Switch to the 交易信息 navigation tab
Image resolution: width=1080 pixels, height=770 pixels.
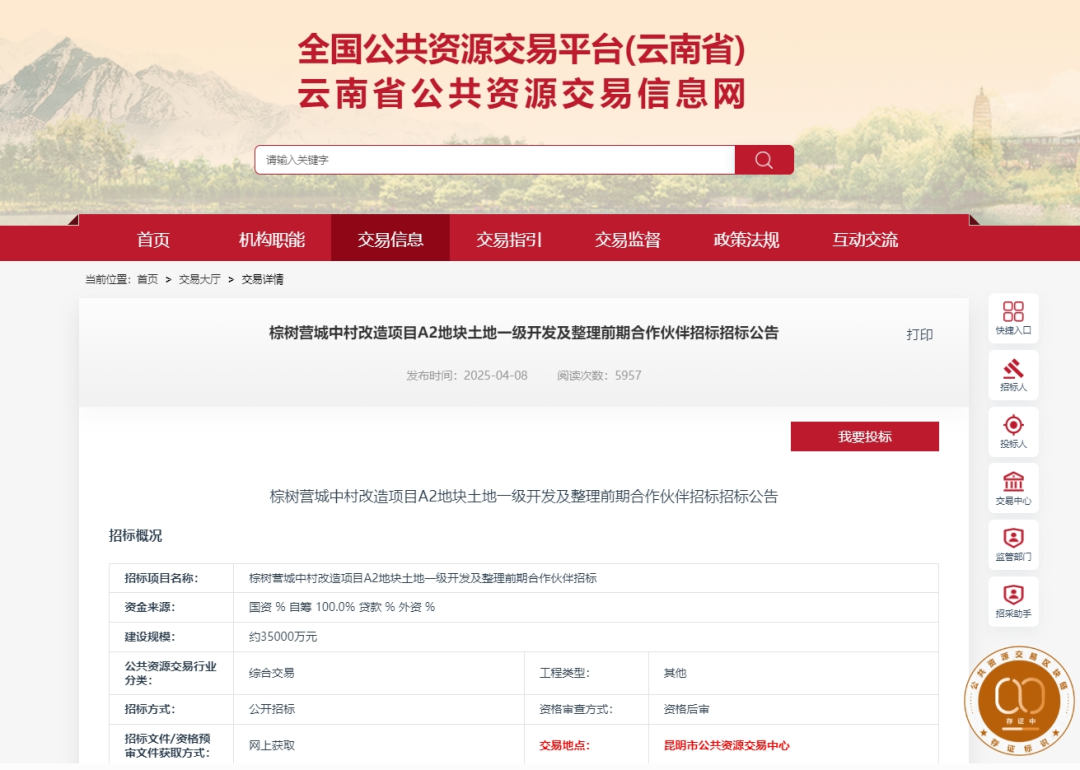pyautogui.click(x=390, y=239)
